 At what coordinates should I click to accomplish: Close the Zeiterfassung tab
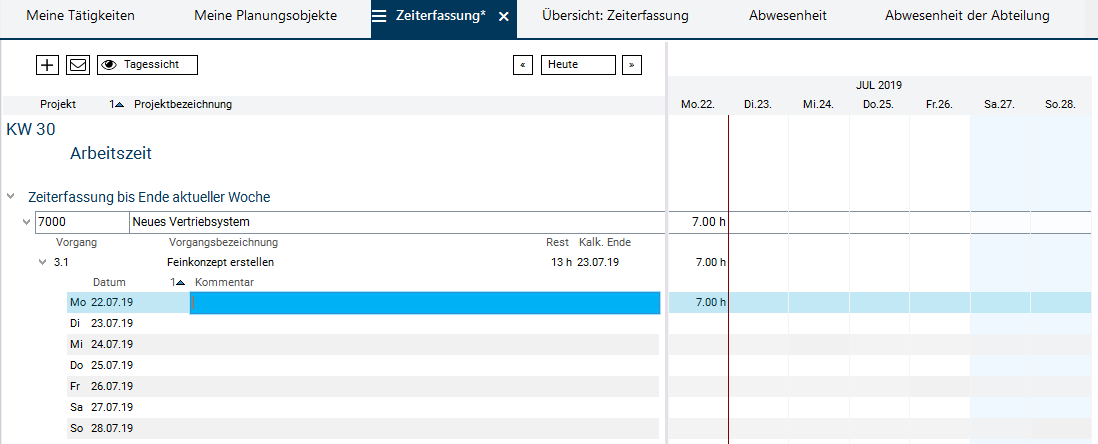(x=503, y=17)
